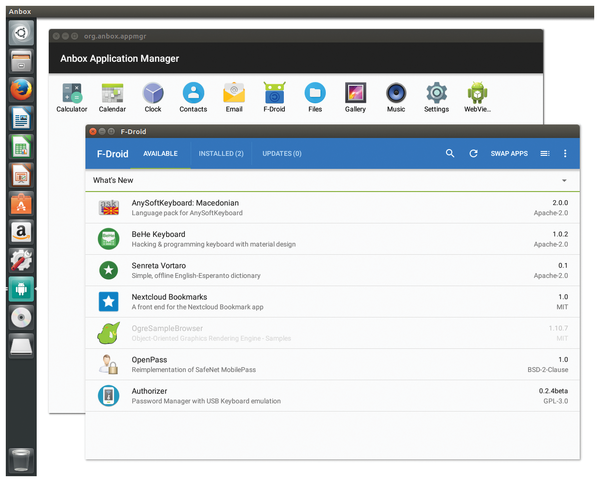Open the Senreta Vortaro app entry
The width and height of the screenshot is (600, 482).
pyautogui.click(x=332, y=270)
